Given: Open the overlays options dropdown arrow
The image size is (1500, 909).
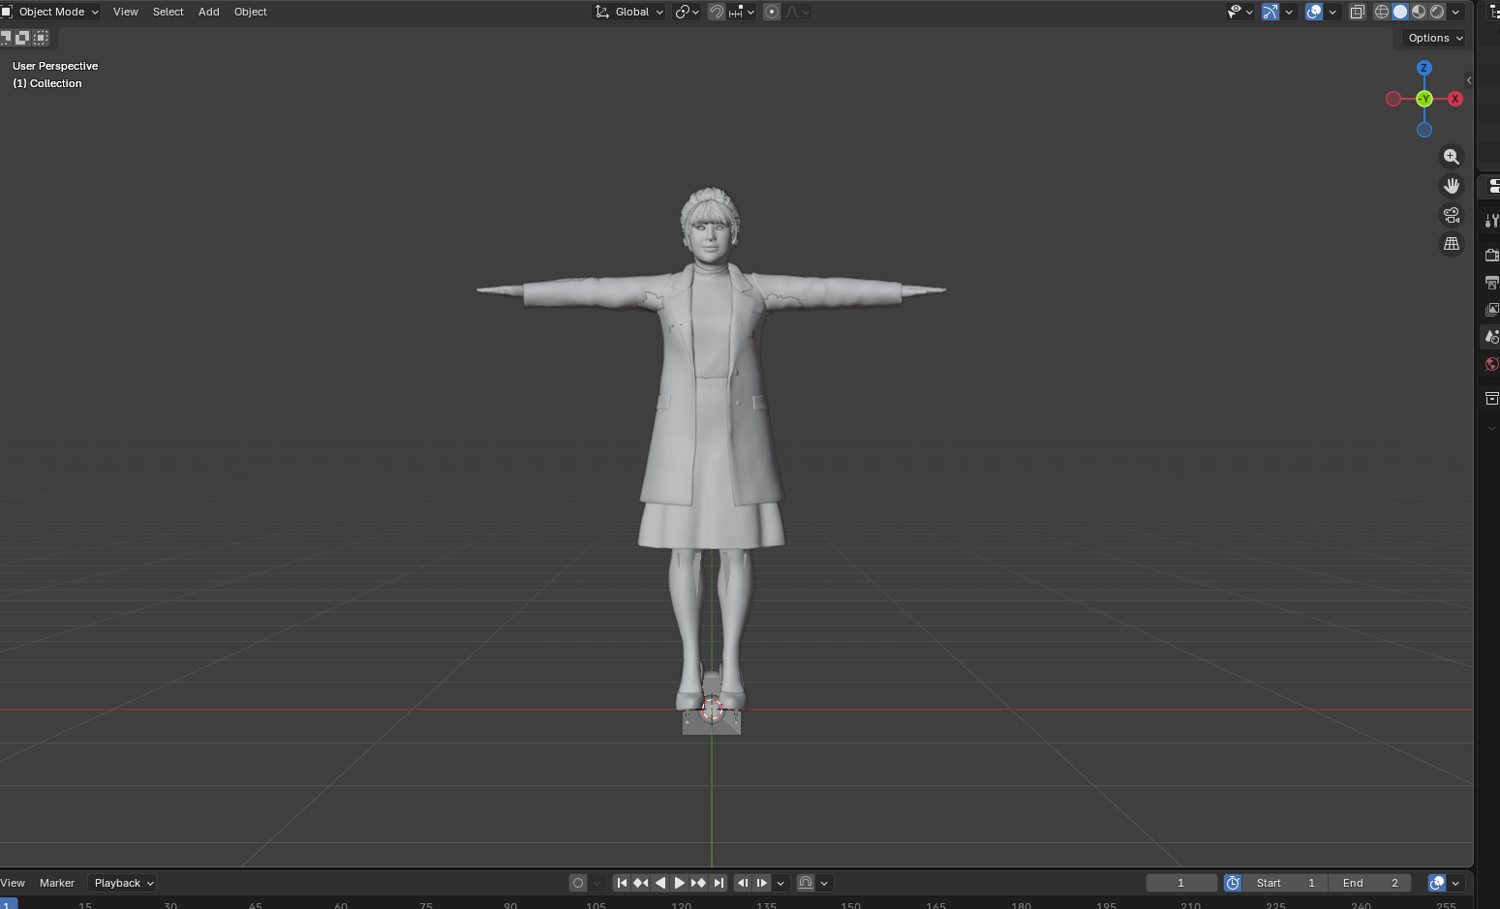Looking at the screenshot, I should coord(1332,12).
